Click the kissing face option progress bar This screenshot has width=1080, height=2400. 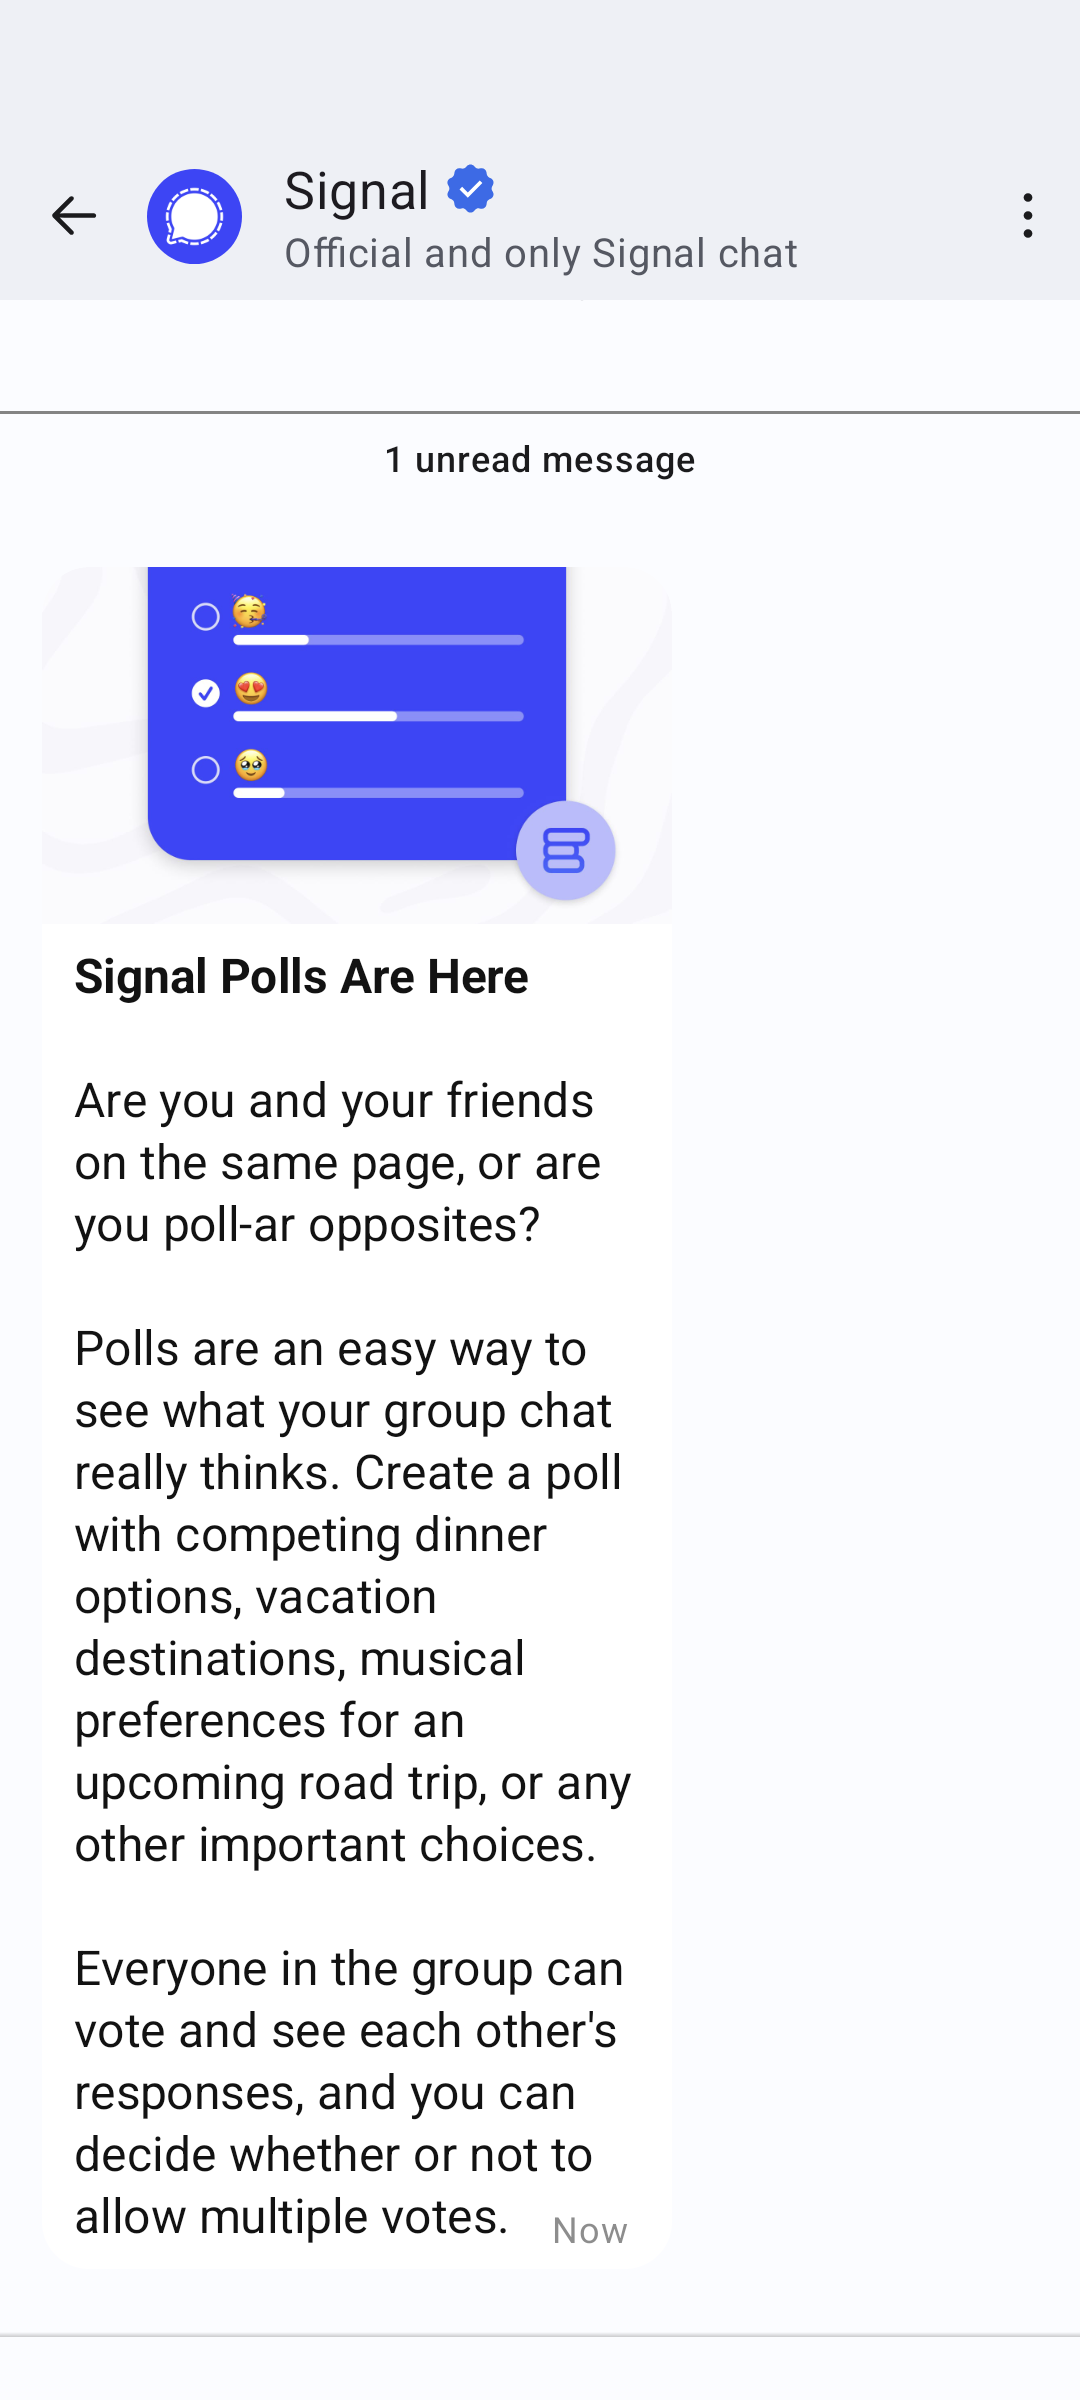coord(378,640)
